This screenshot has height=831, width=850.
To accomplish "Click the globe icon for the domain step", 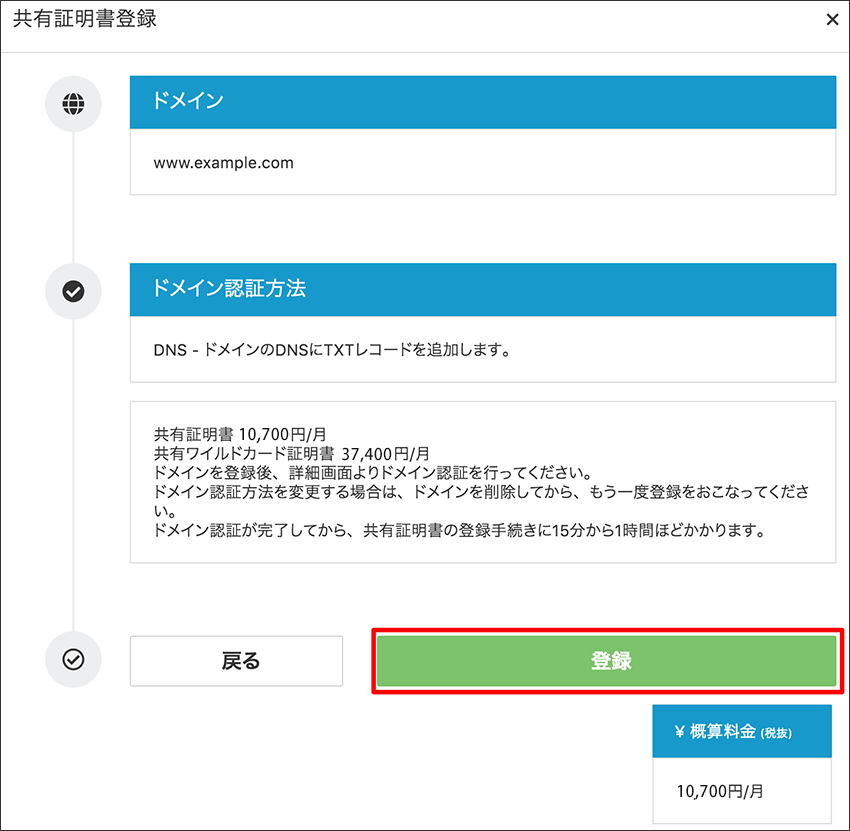I will [x=73, y=103].
